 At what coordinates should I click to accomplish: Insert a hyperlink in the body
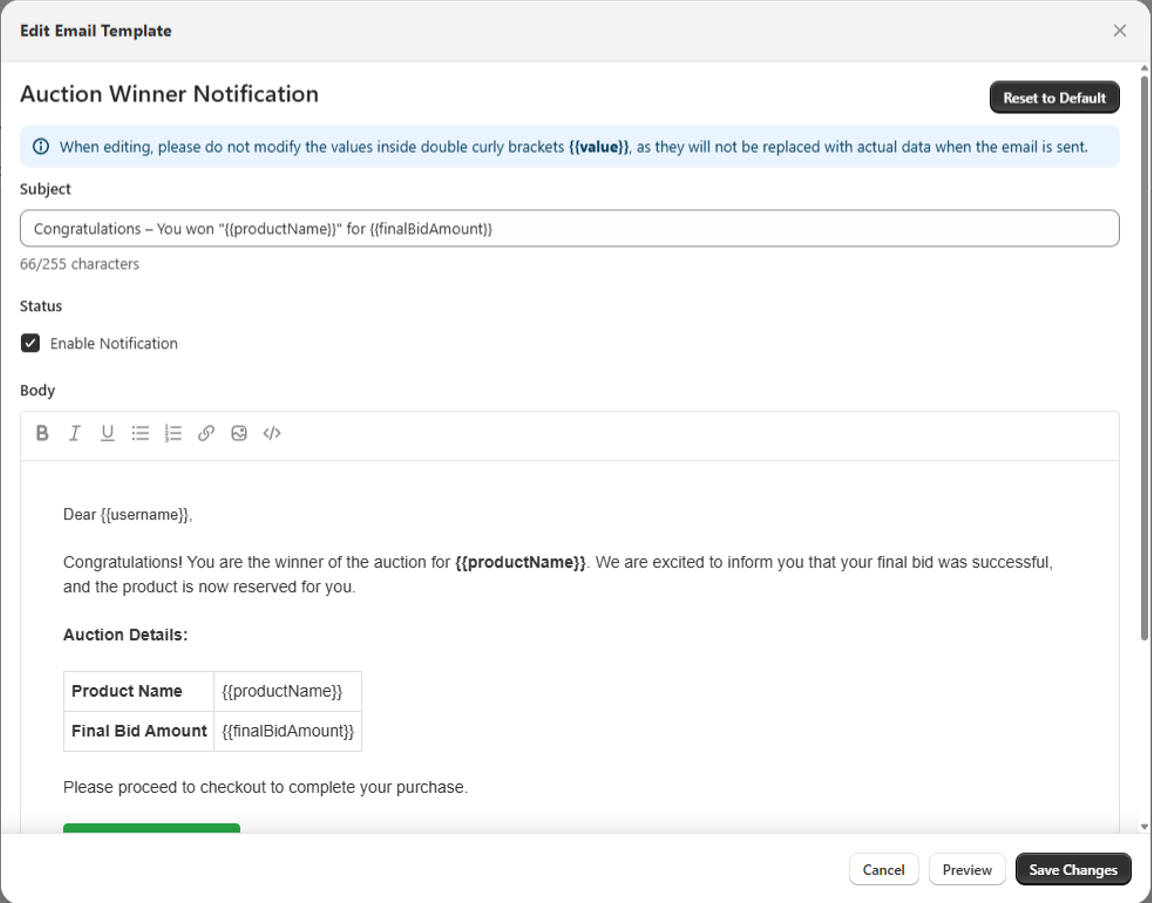(206, 433)
